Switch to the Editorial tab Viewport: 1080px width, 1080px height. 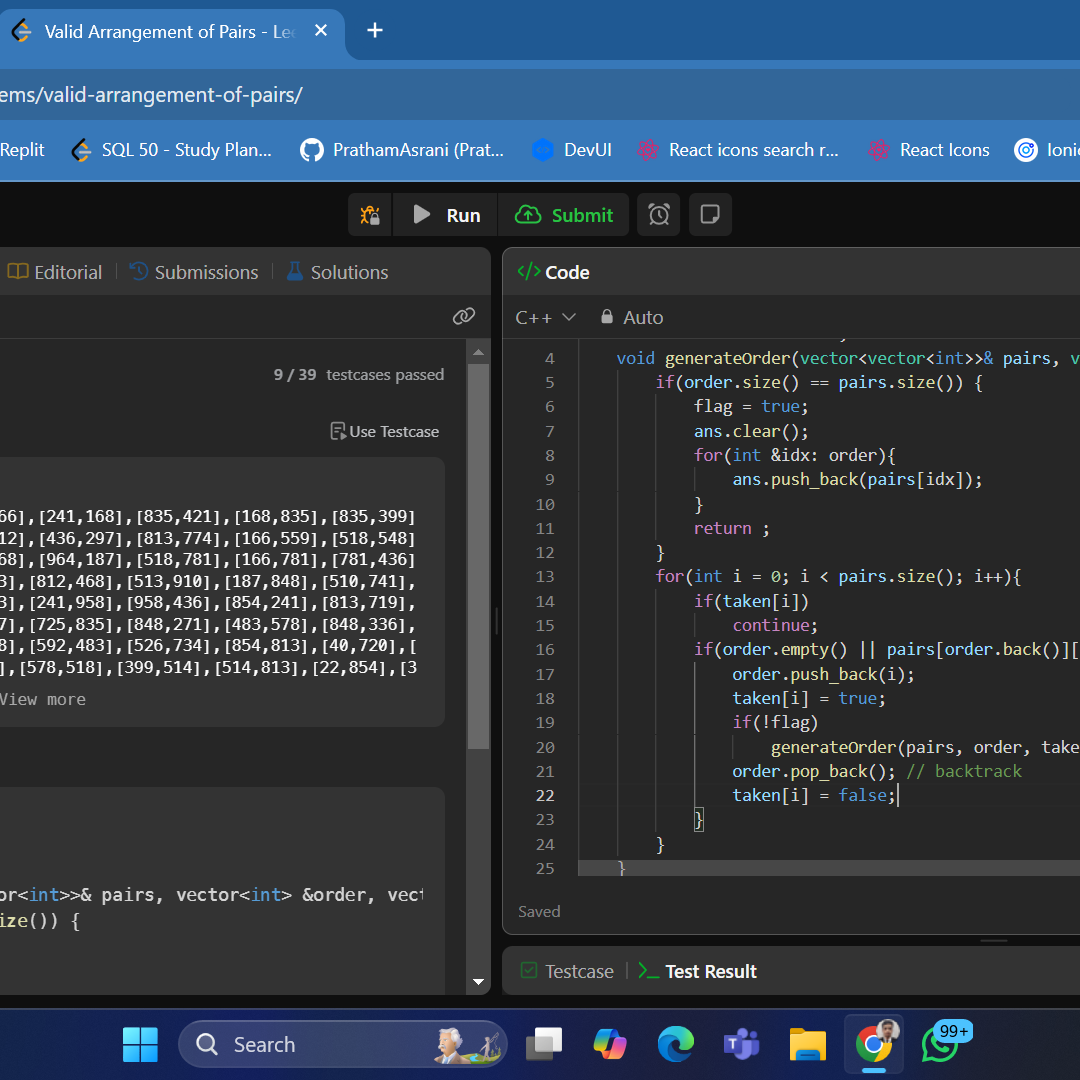click(56, 272)
